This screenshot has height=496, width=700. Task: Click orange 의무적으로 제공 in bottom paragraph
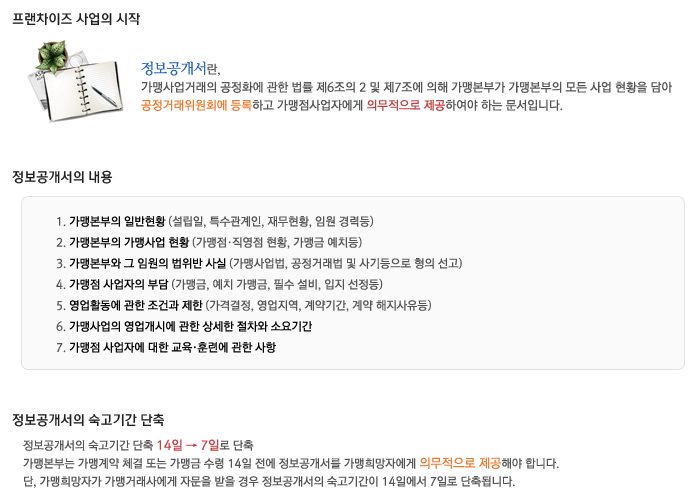[x=460, y=463]
